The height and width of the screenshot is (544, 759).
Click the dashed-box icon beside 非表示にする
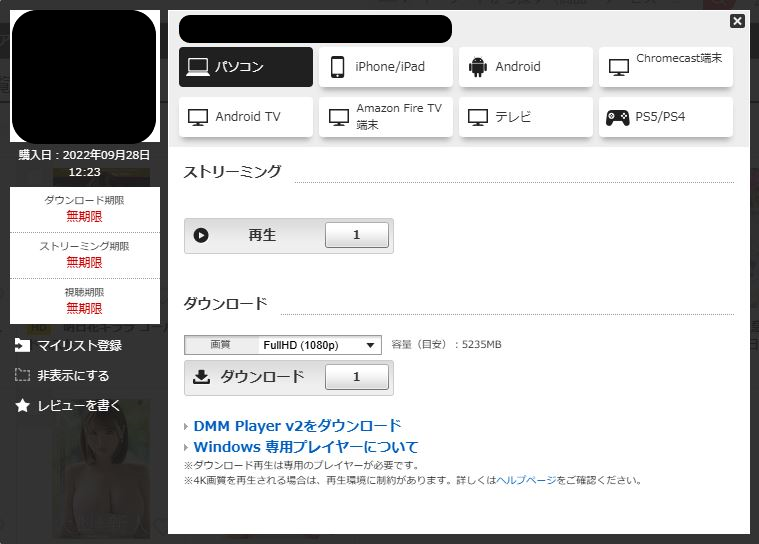pyautogui.click(x=22, y=375)
